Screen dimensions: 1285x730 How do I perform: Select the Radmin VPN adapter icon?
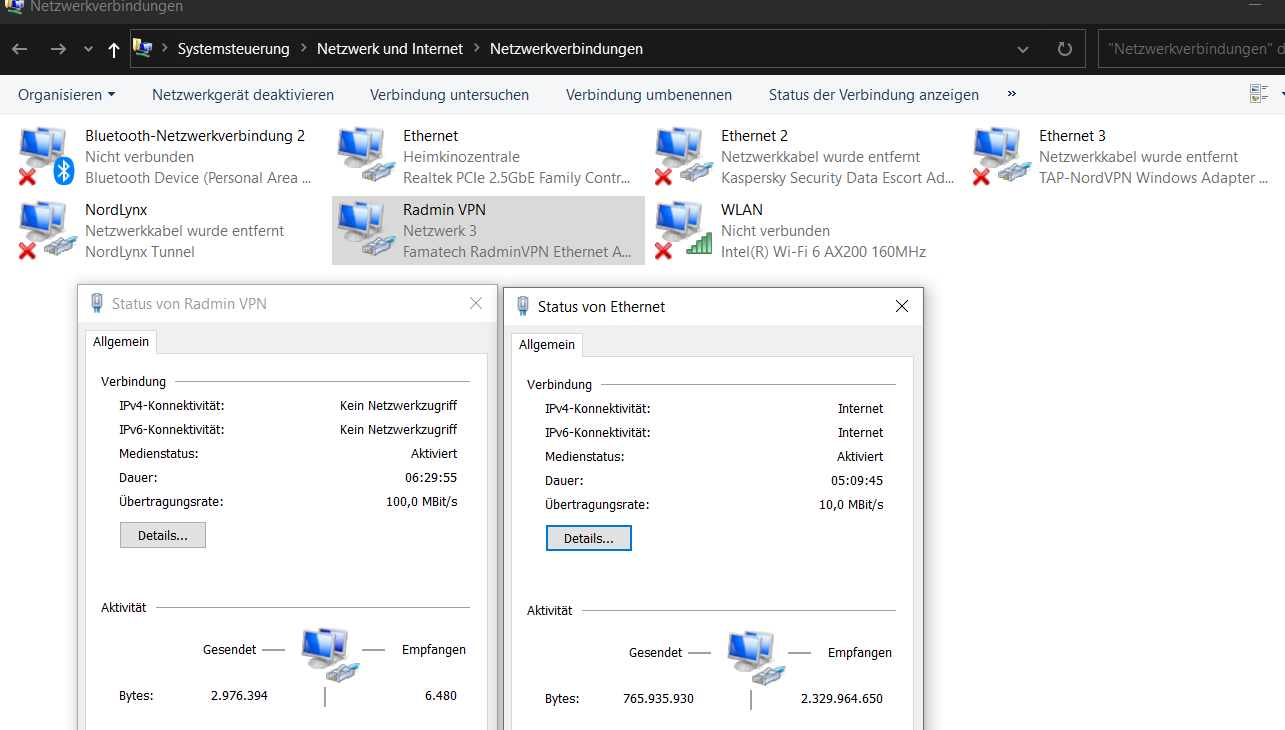tap(366, 230)
